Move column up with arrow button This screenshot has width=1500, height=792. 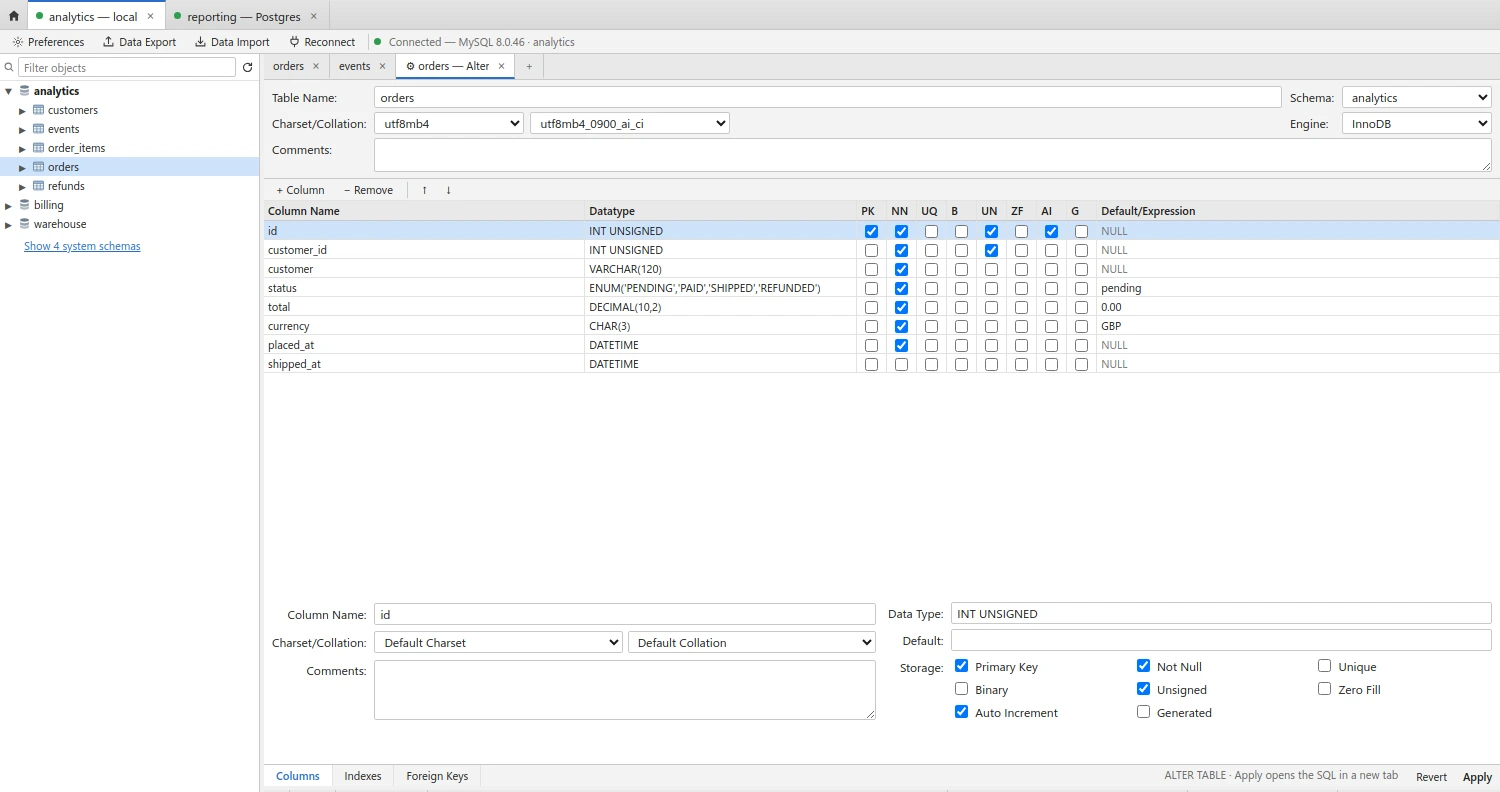click(x=424, y=190)
